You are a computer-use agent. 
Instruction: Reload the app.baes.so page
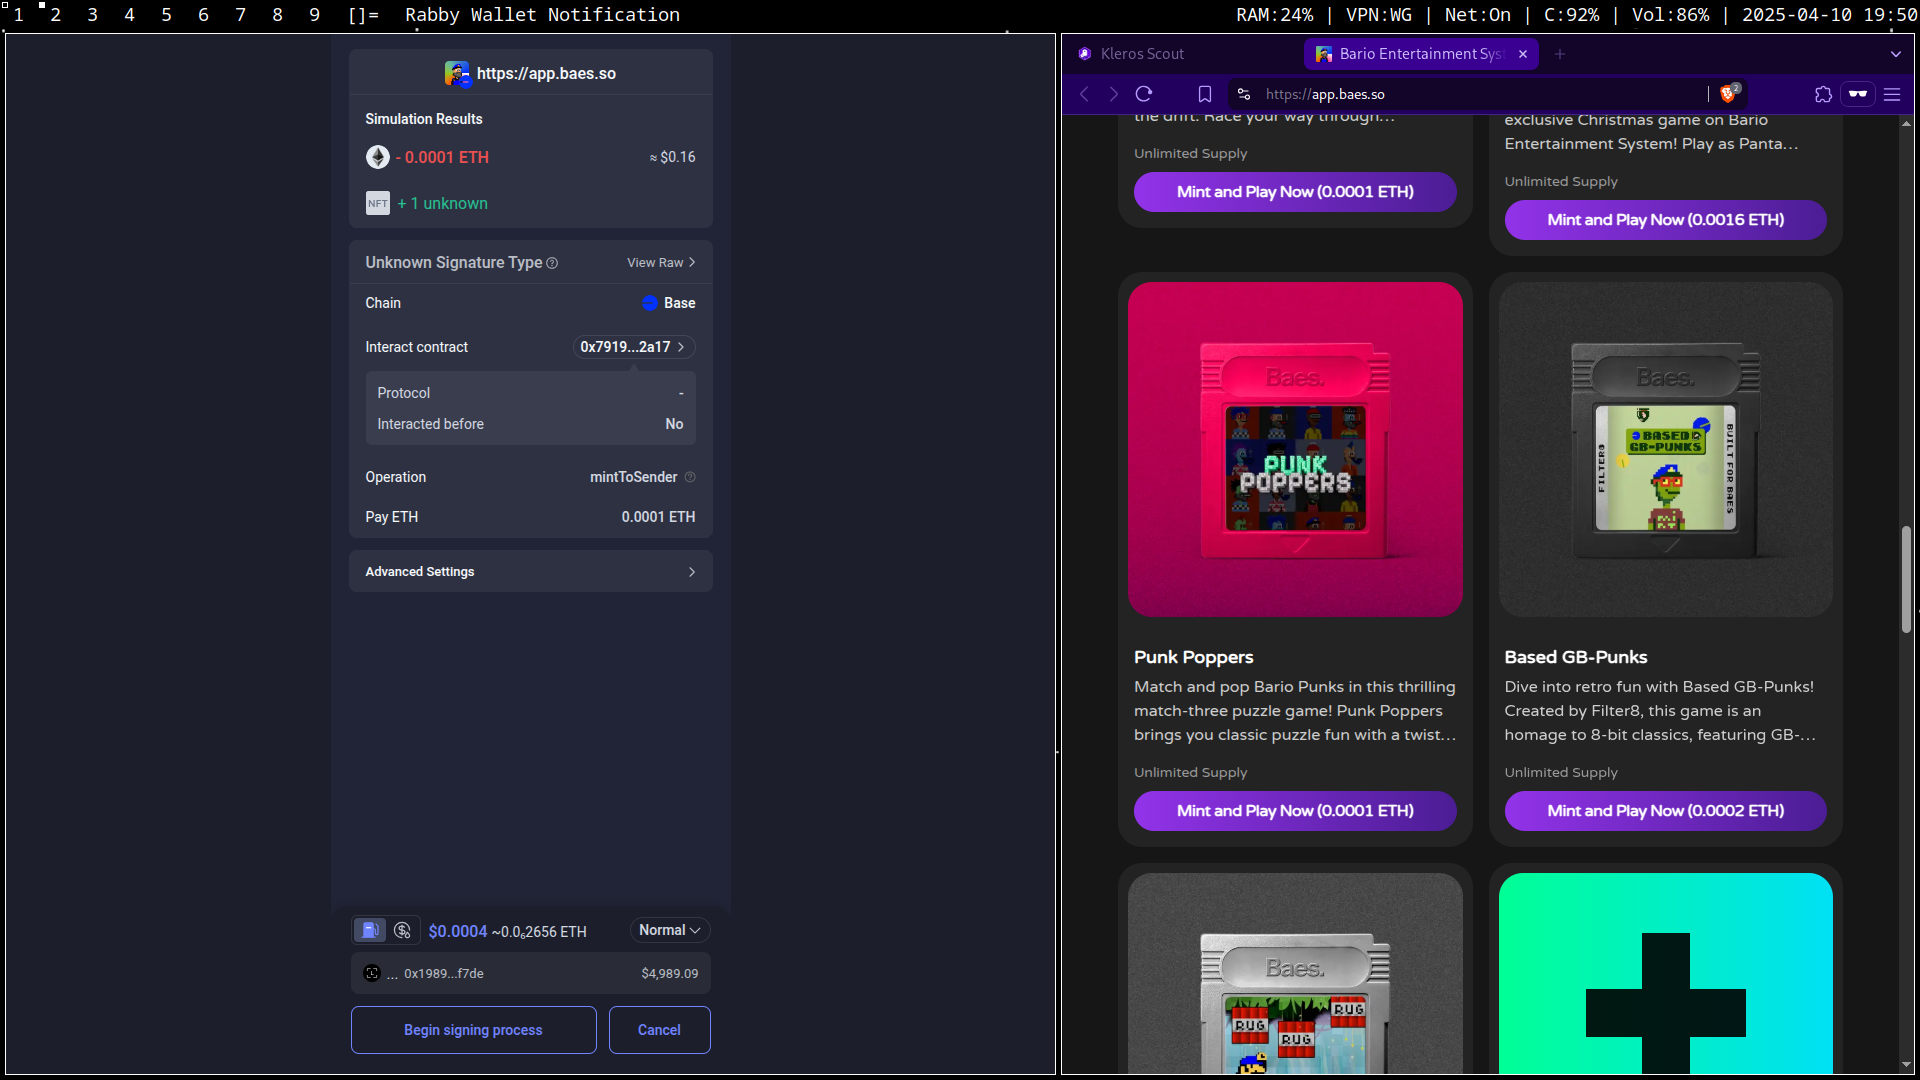[x=1144, y=94]
